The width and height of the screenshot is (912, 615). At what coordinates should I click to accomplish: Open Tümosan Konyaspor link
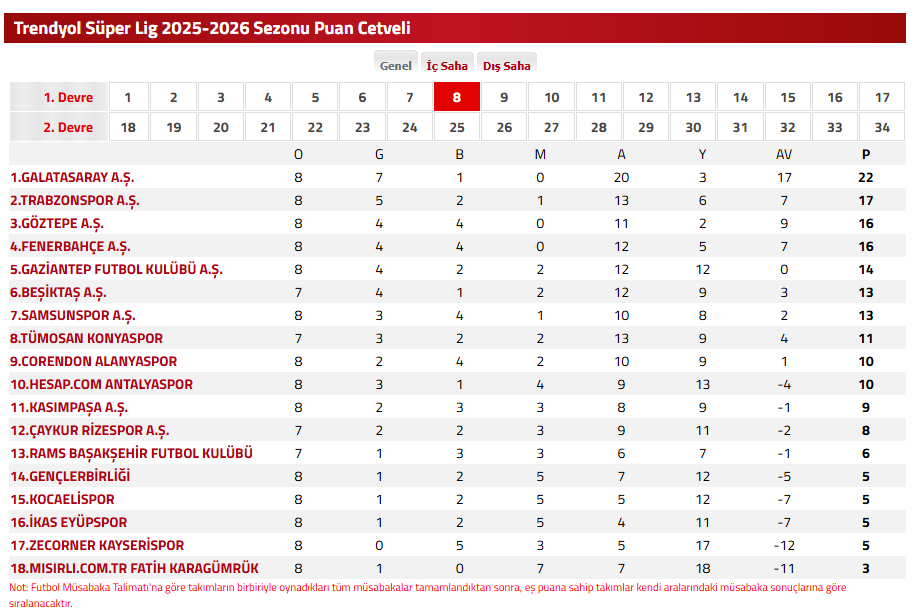tap(86, 338)
